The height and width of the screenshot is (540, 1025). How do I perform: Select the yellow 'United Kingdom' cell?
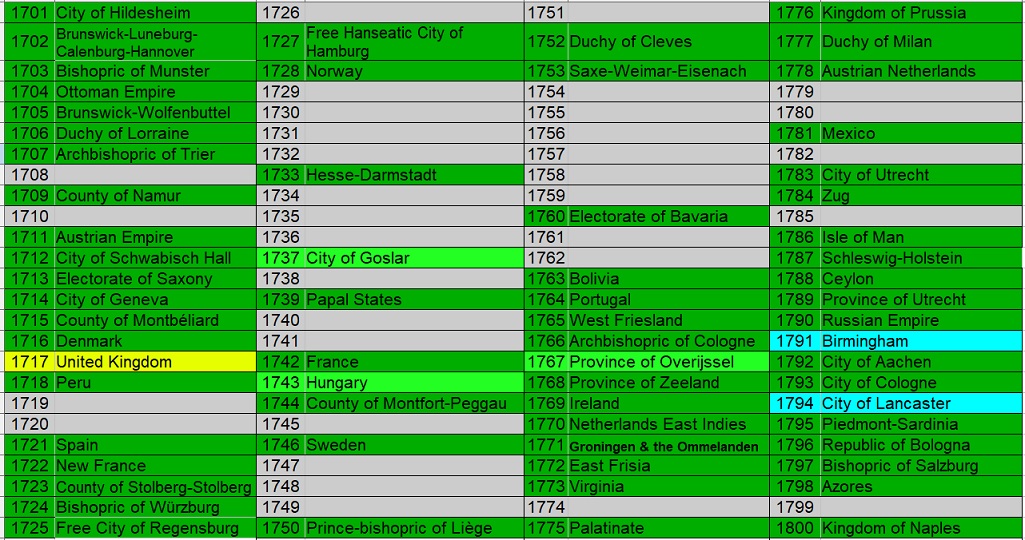155,362
